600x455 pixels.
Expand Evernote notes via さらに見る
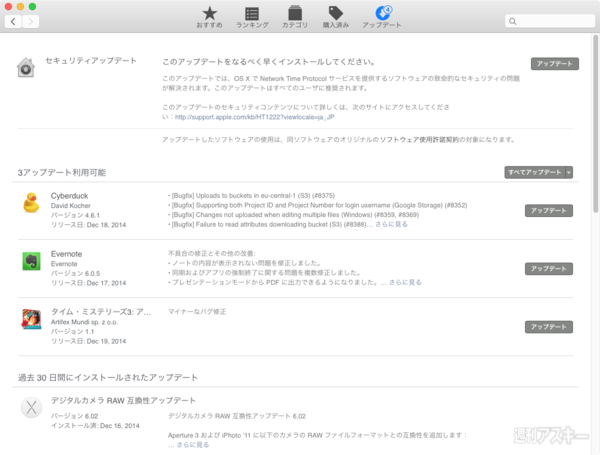[x=405, y=282]
